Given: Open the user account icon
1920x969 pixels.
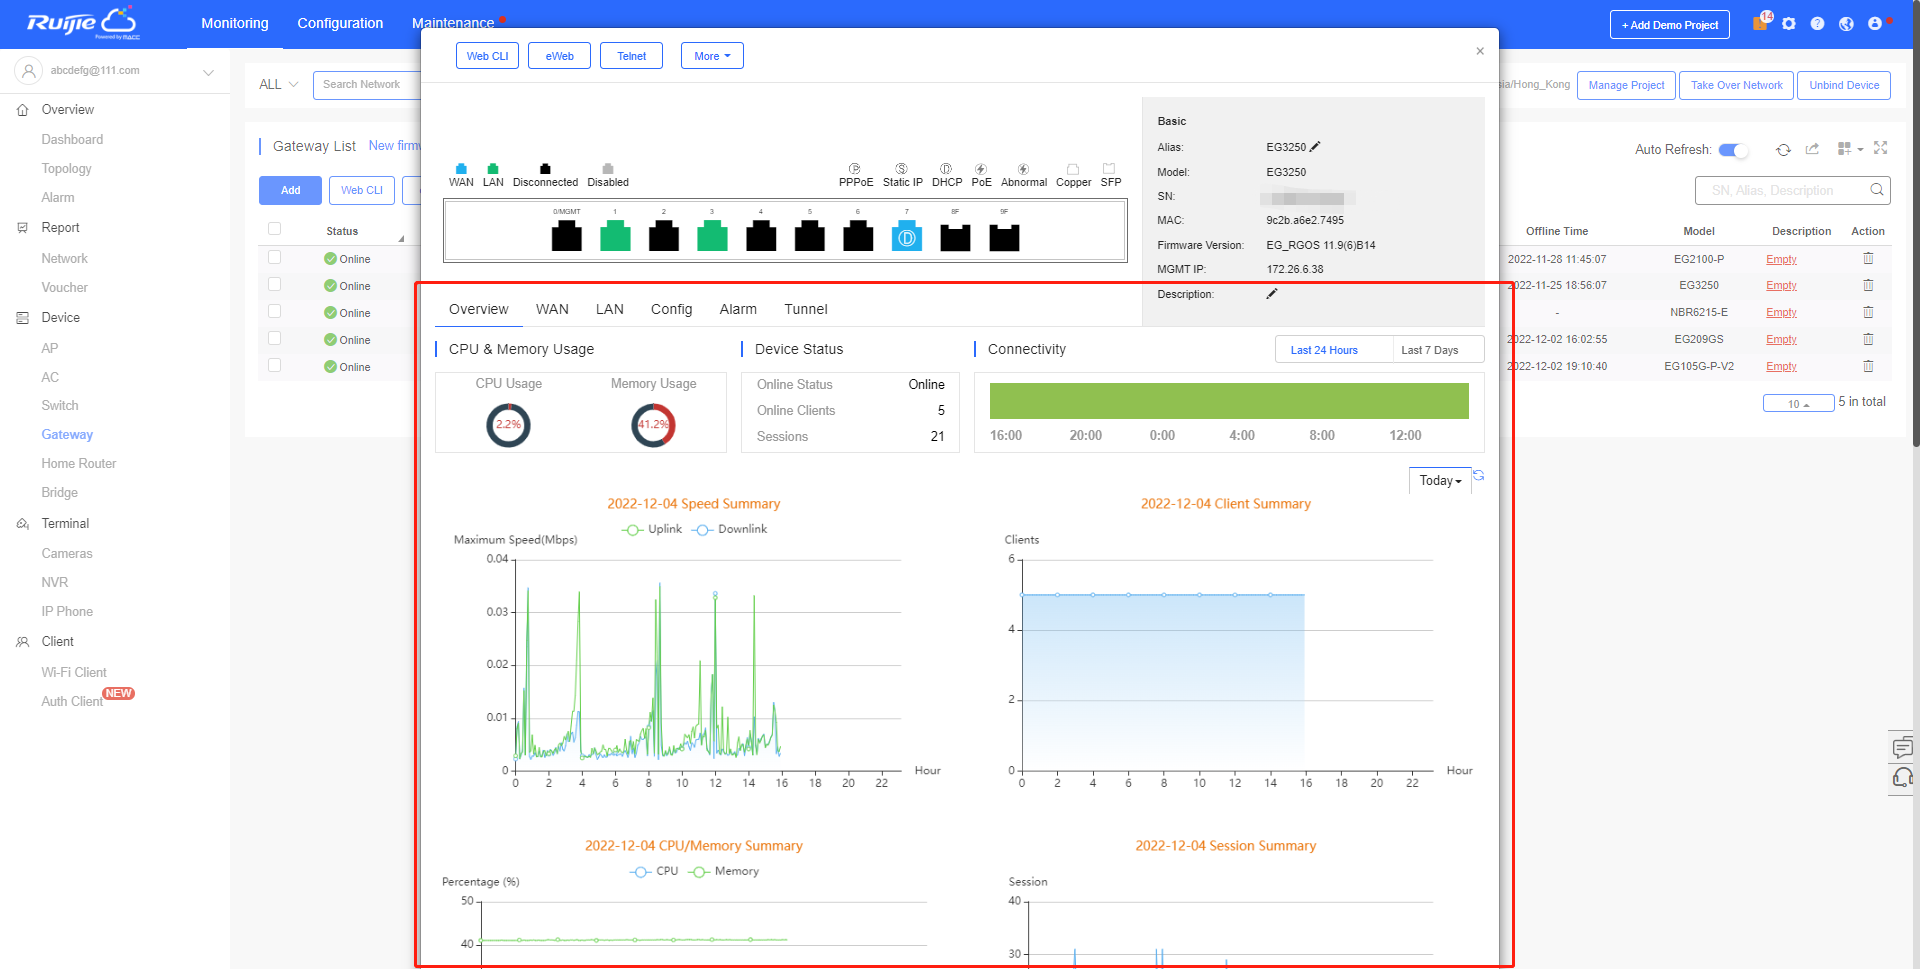Looking at the screenshot, I should pos(1875,24).
